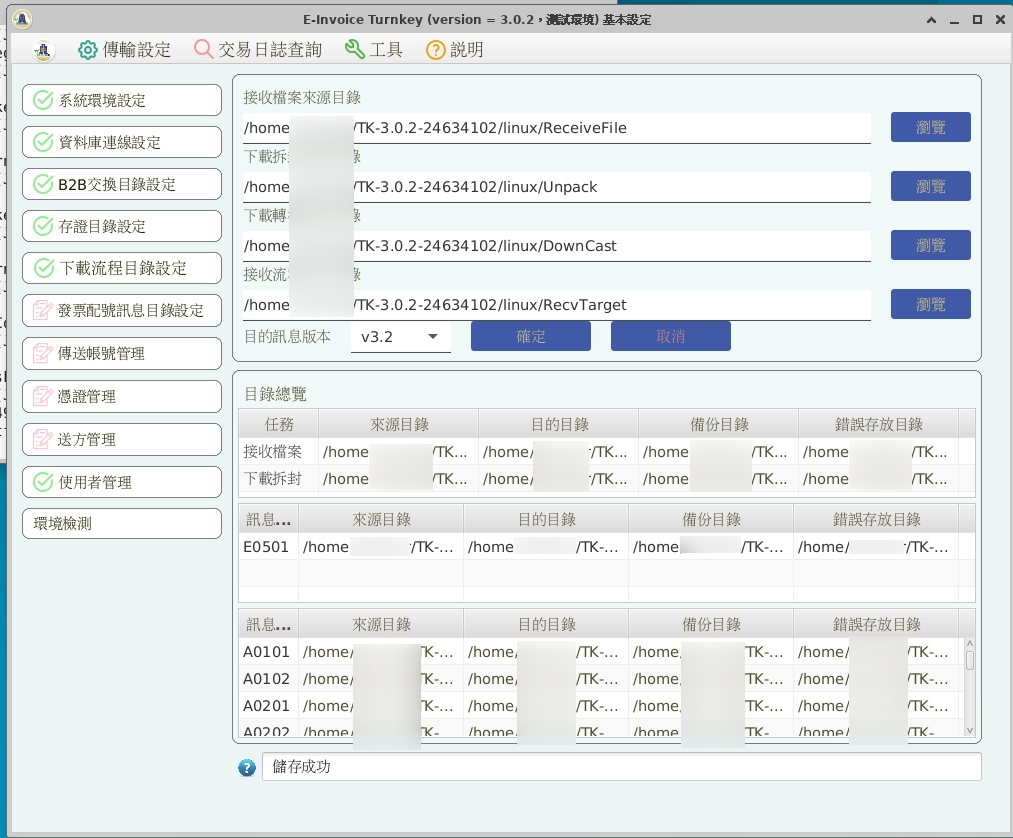Screen dimensions: 1013x838
Task: Click the ReceiveFile path input field
Action: point(557,128)
